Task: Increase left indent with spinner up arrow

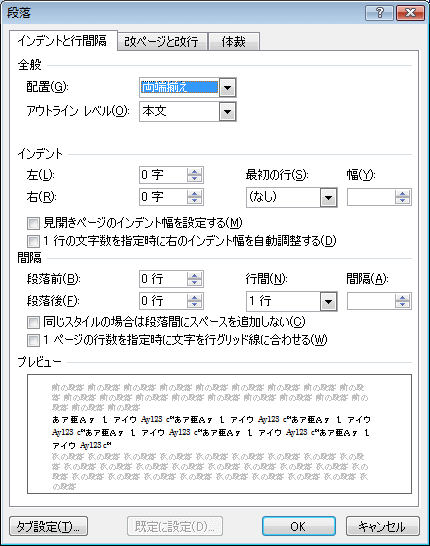Action: coord(194,171)
